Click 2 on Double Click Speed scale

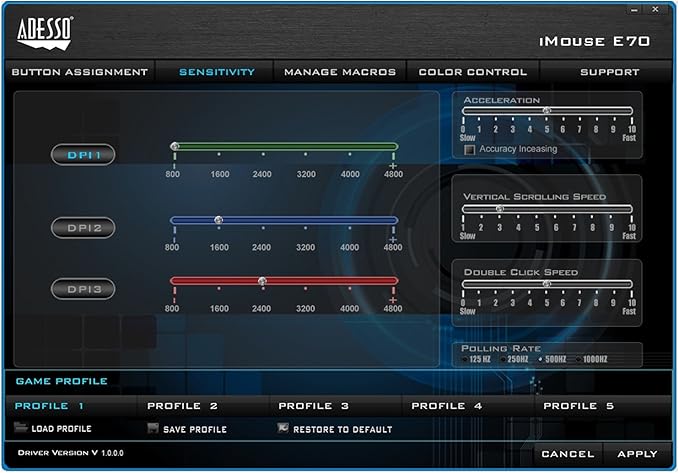tap(496, 303)
